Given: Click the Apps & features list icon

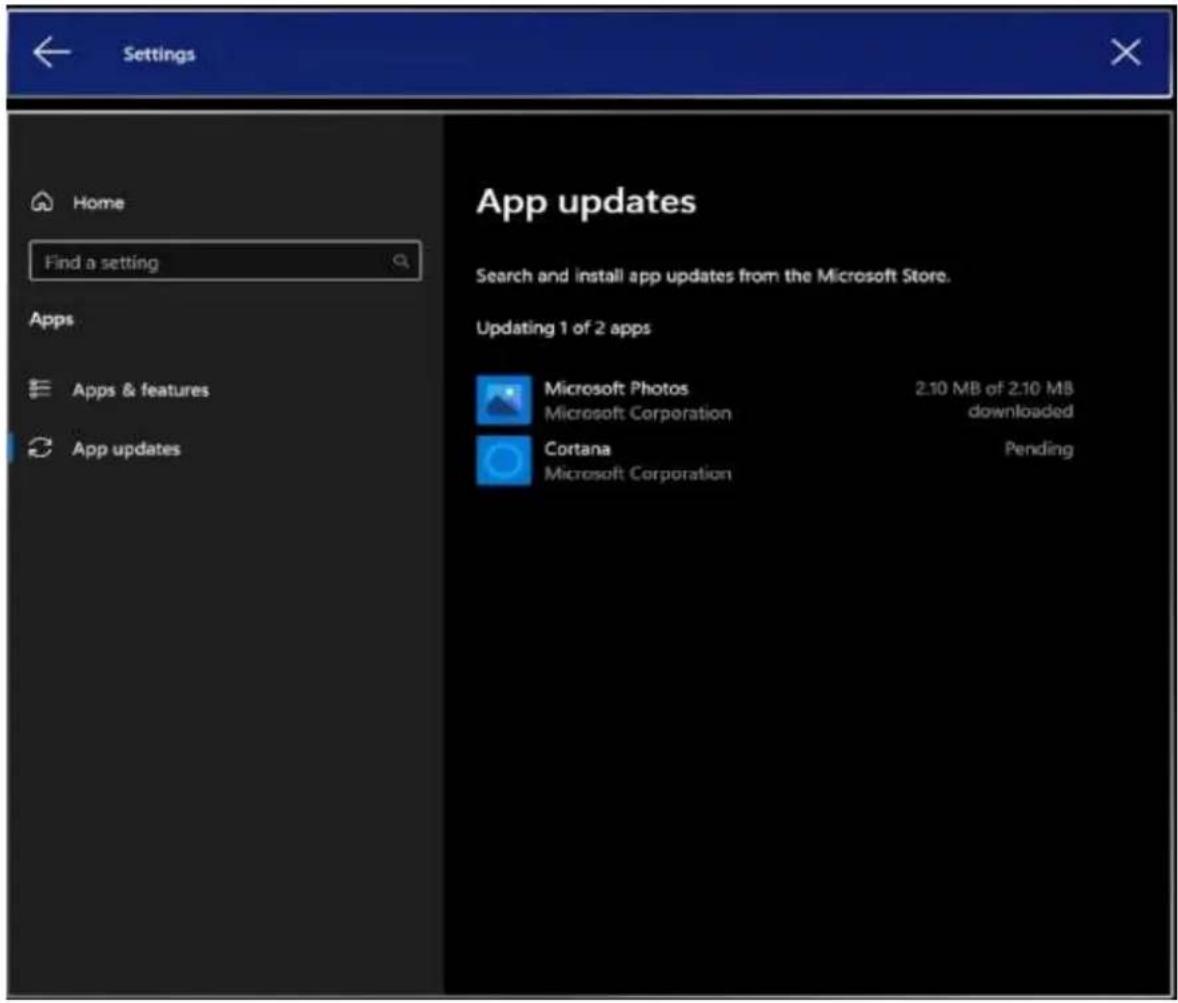Looking at the screenshot, I should pyautogui.click(x=41, y=388).
